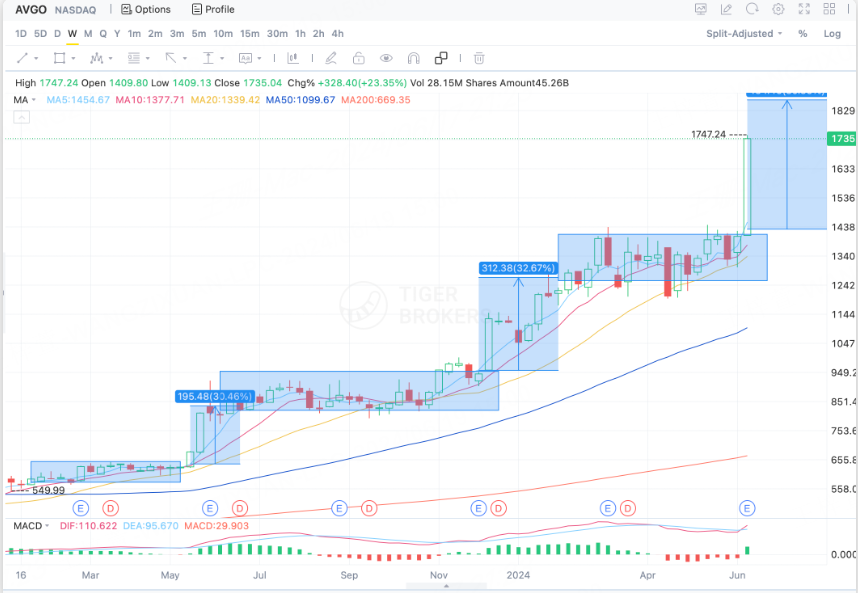Open the candlestick chart type icon
This screenshot has width=858, height=593.
pyautogui.click(x=293, y=58)
